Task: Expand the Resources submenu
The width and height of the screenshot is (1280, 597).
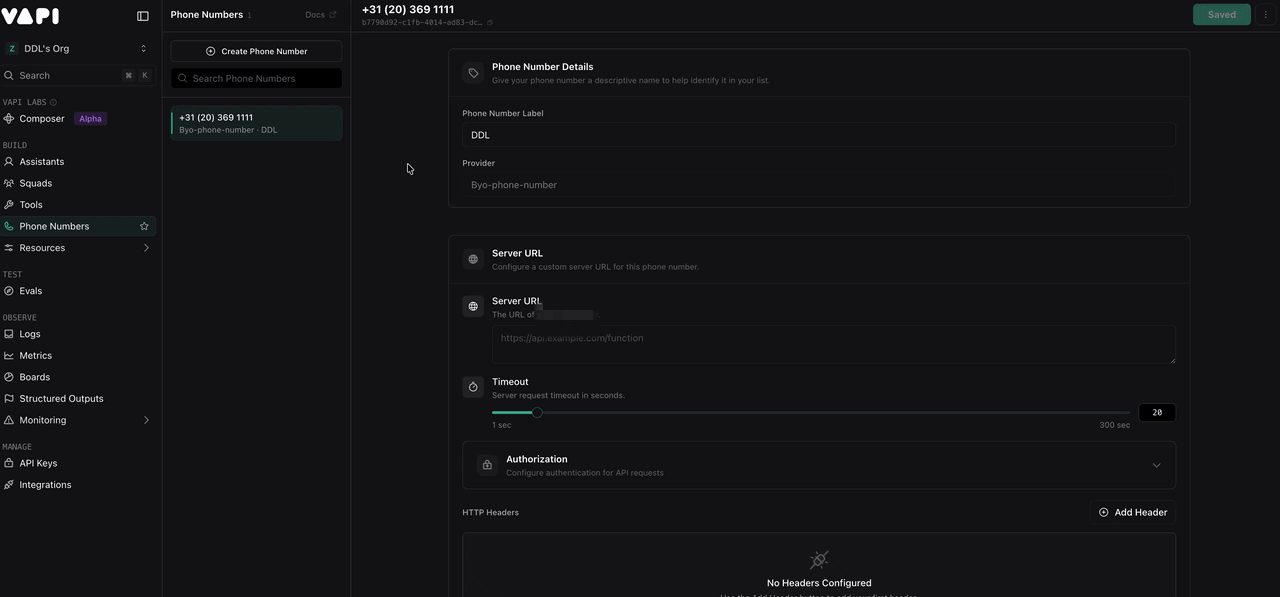Action: coord(146,248)
